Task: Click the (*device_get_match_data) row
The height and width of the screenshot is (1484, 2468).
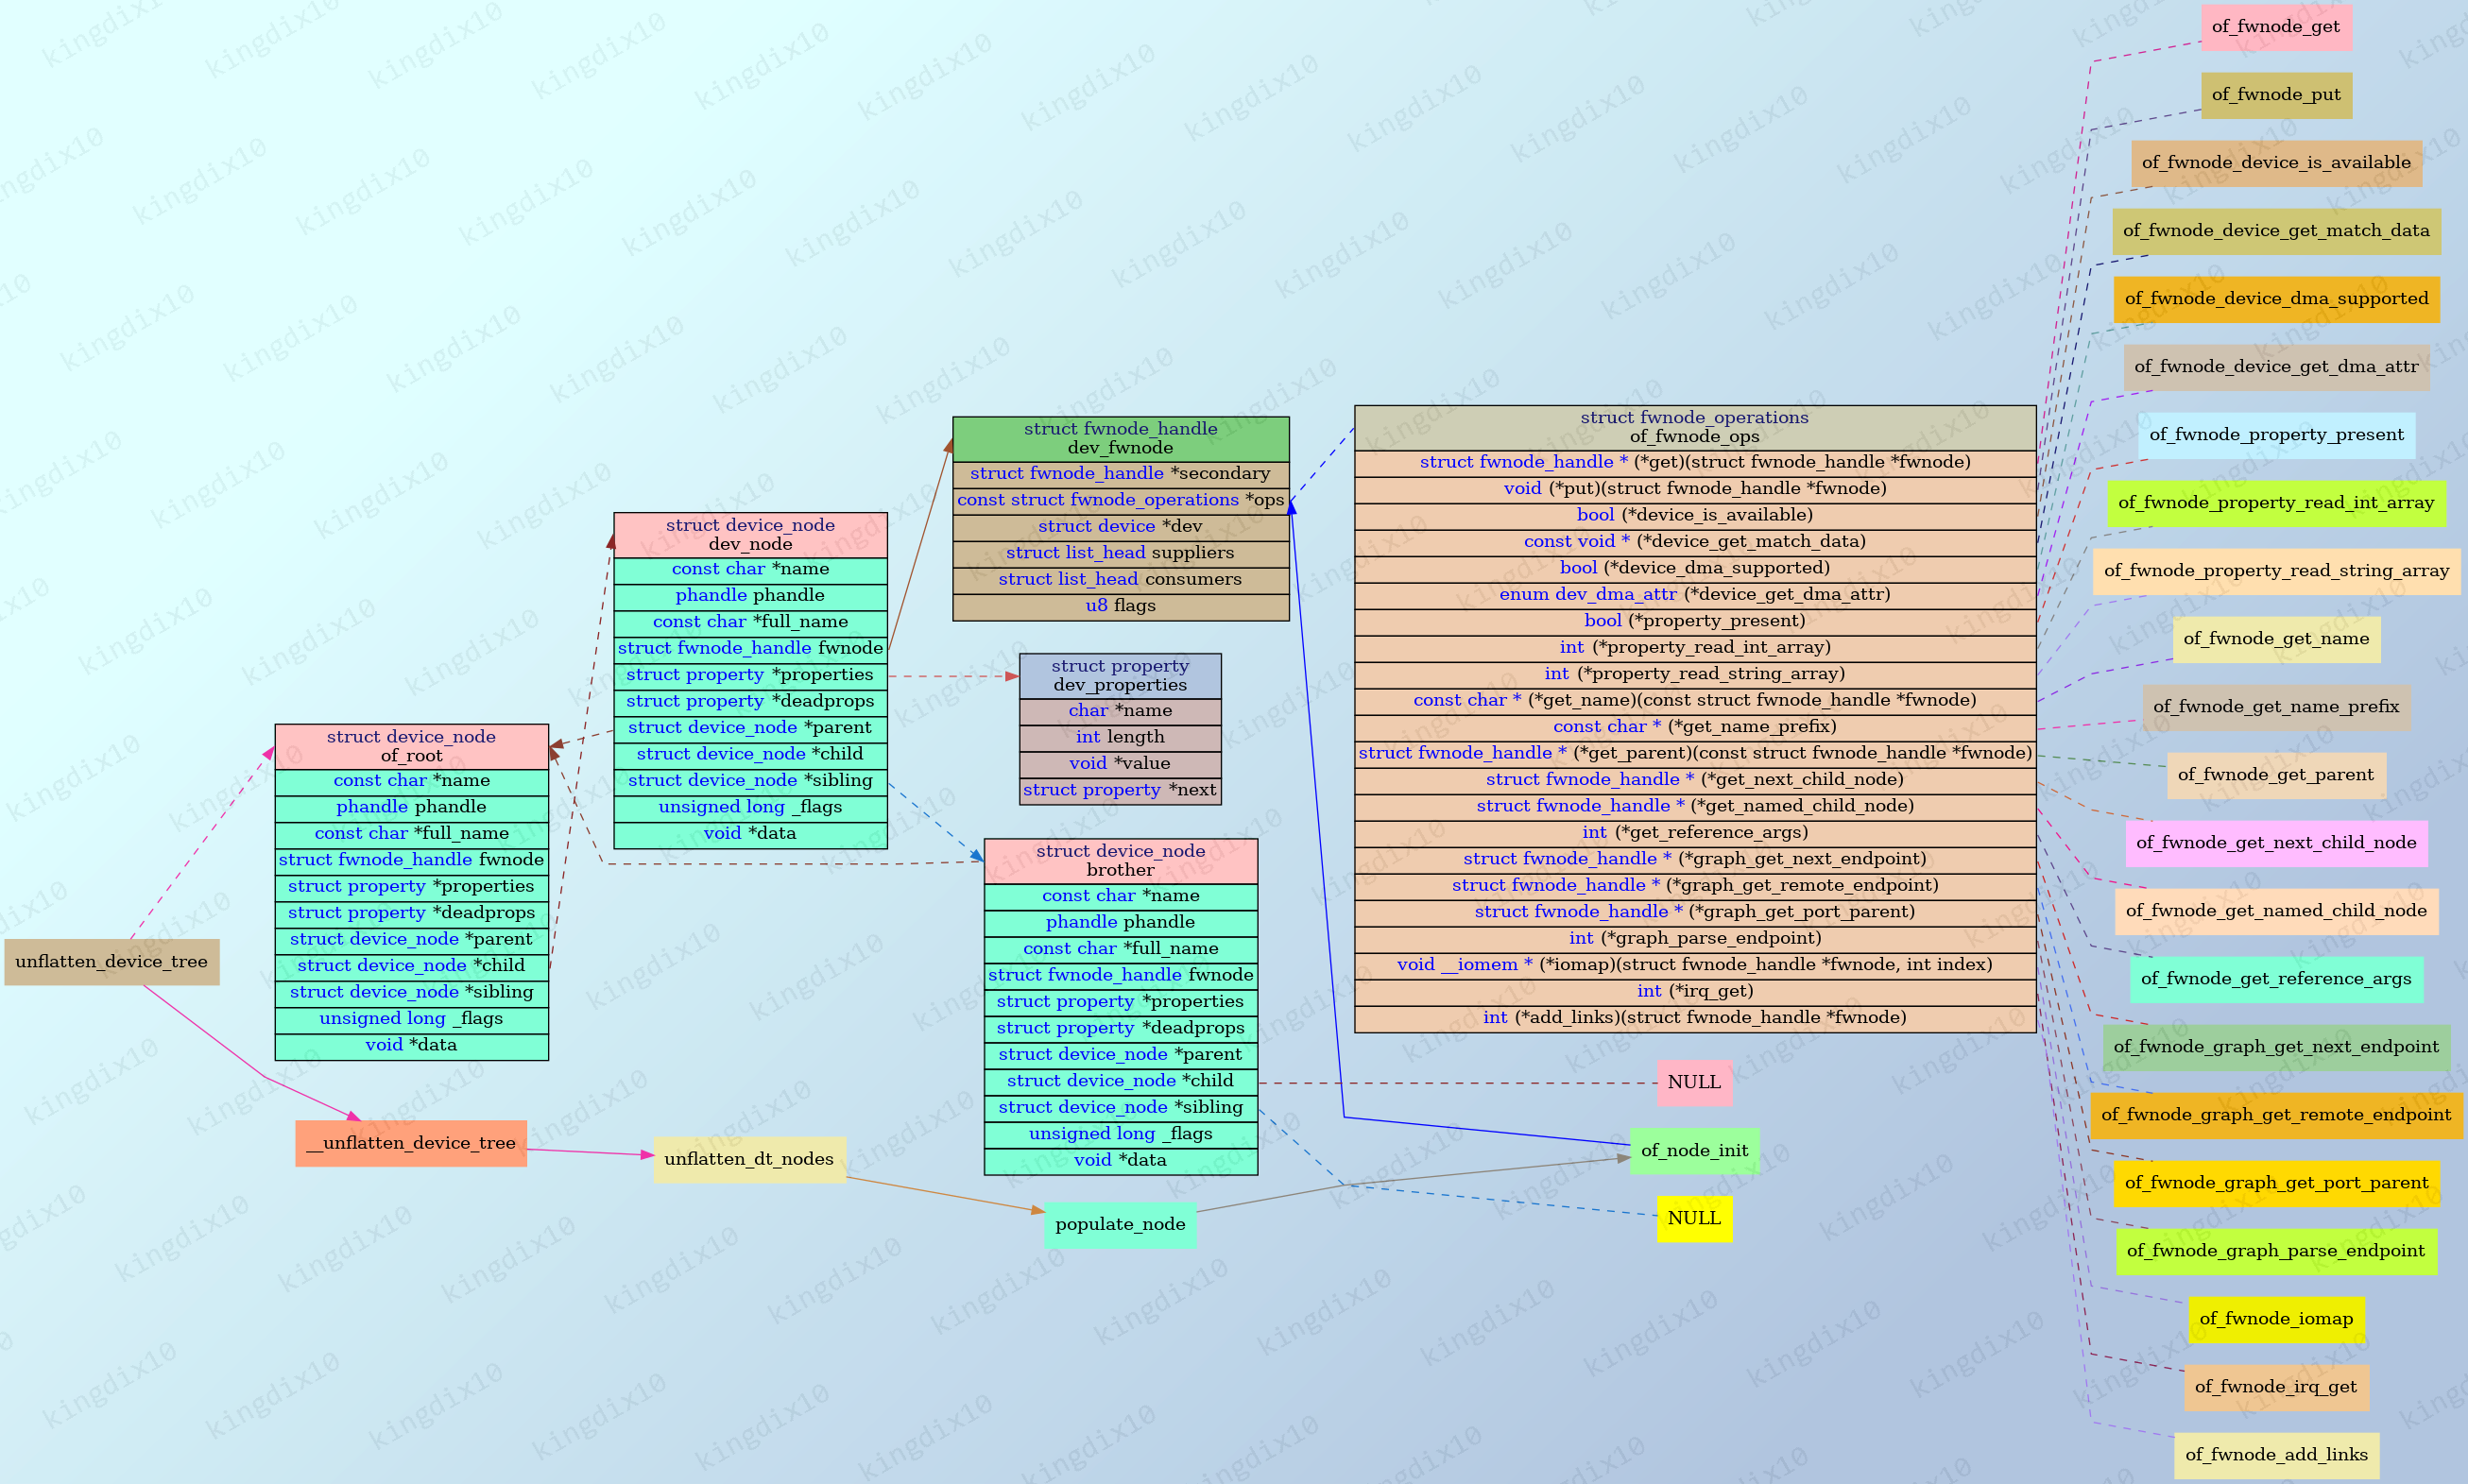Action: click(1695, 542)
